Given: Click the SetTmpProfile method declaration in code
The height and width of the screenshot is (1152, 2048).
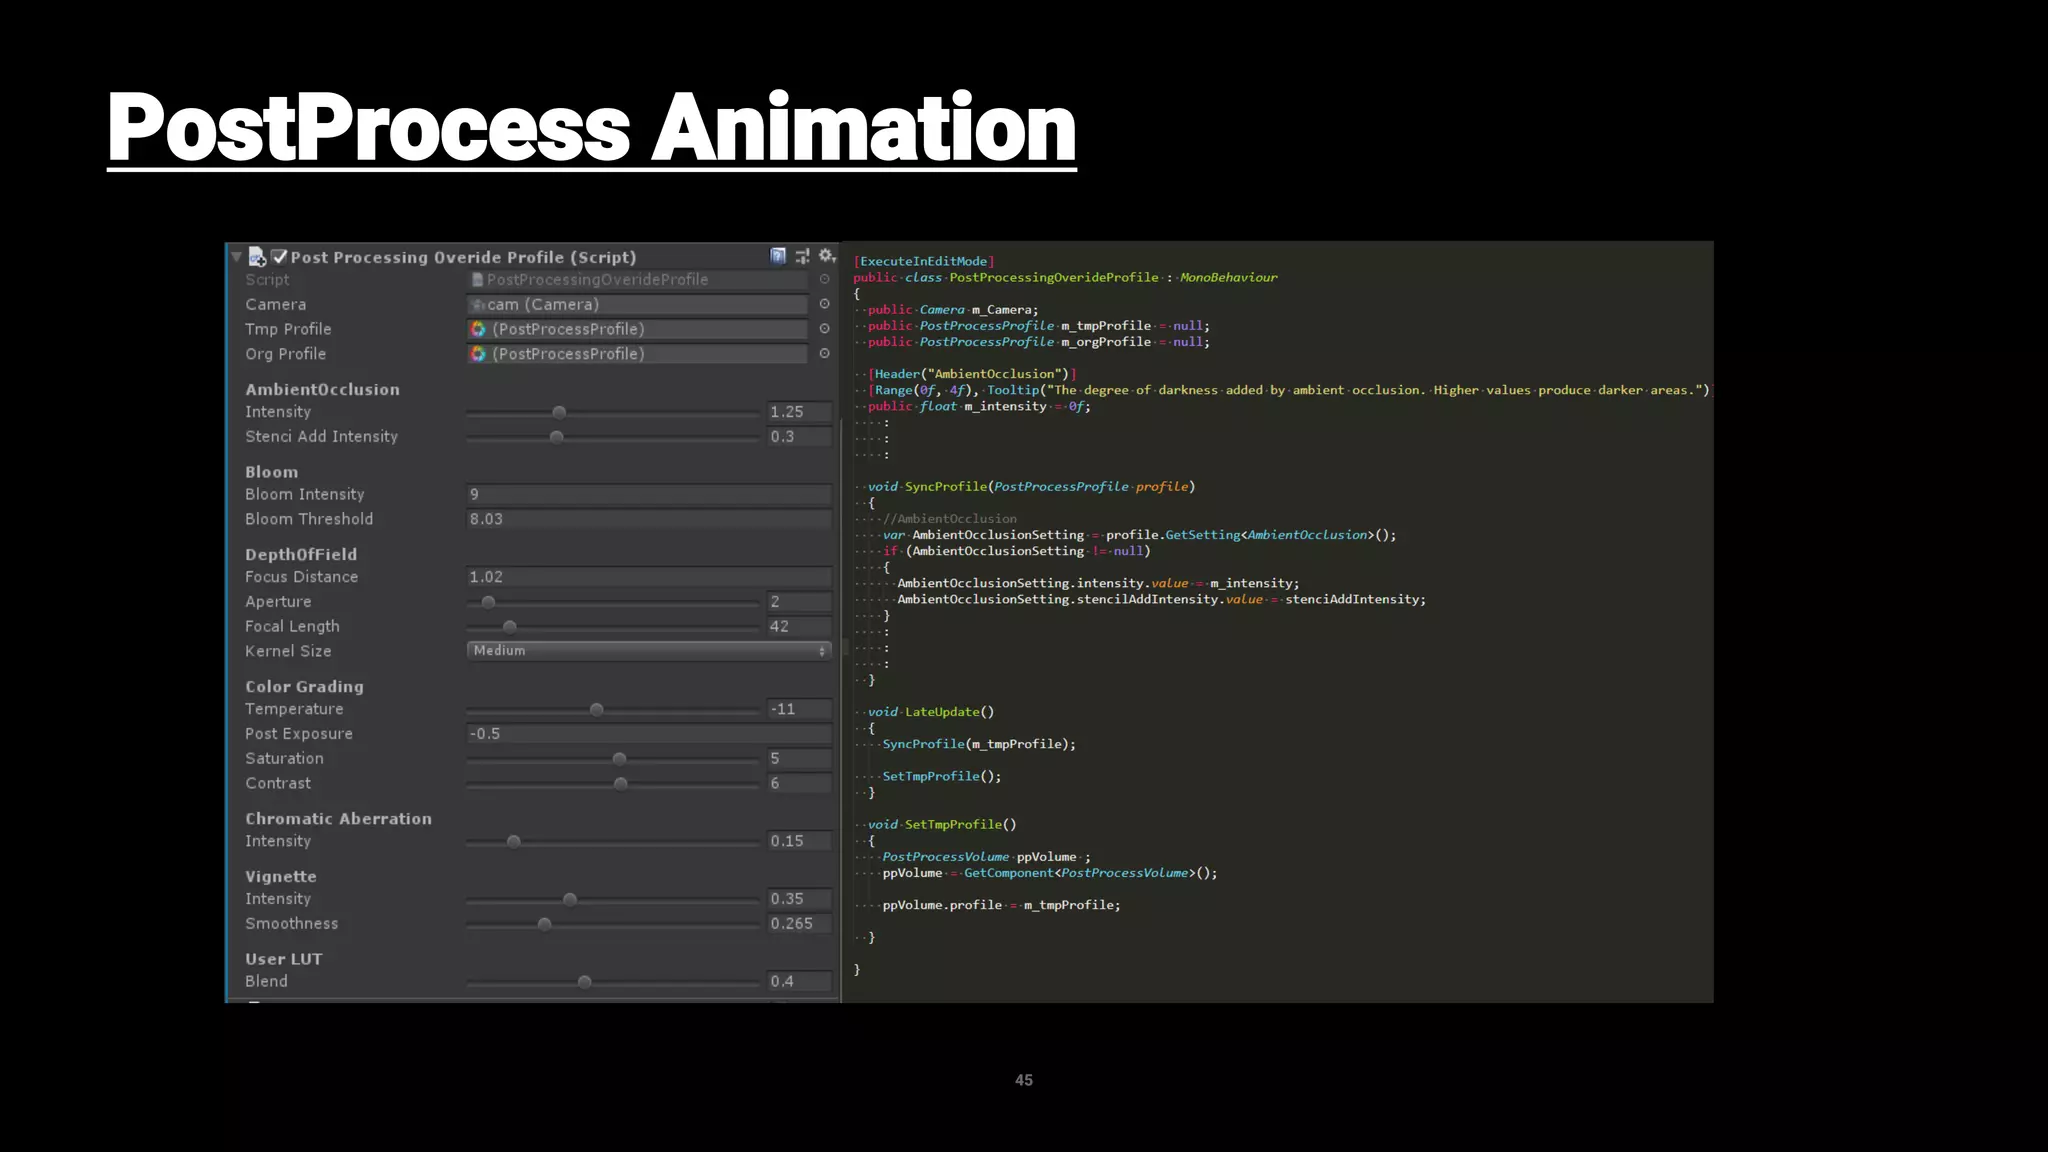Looking at the screenshot, I should 942,825.
